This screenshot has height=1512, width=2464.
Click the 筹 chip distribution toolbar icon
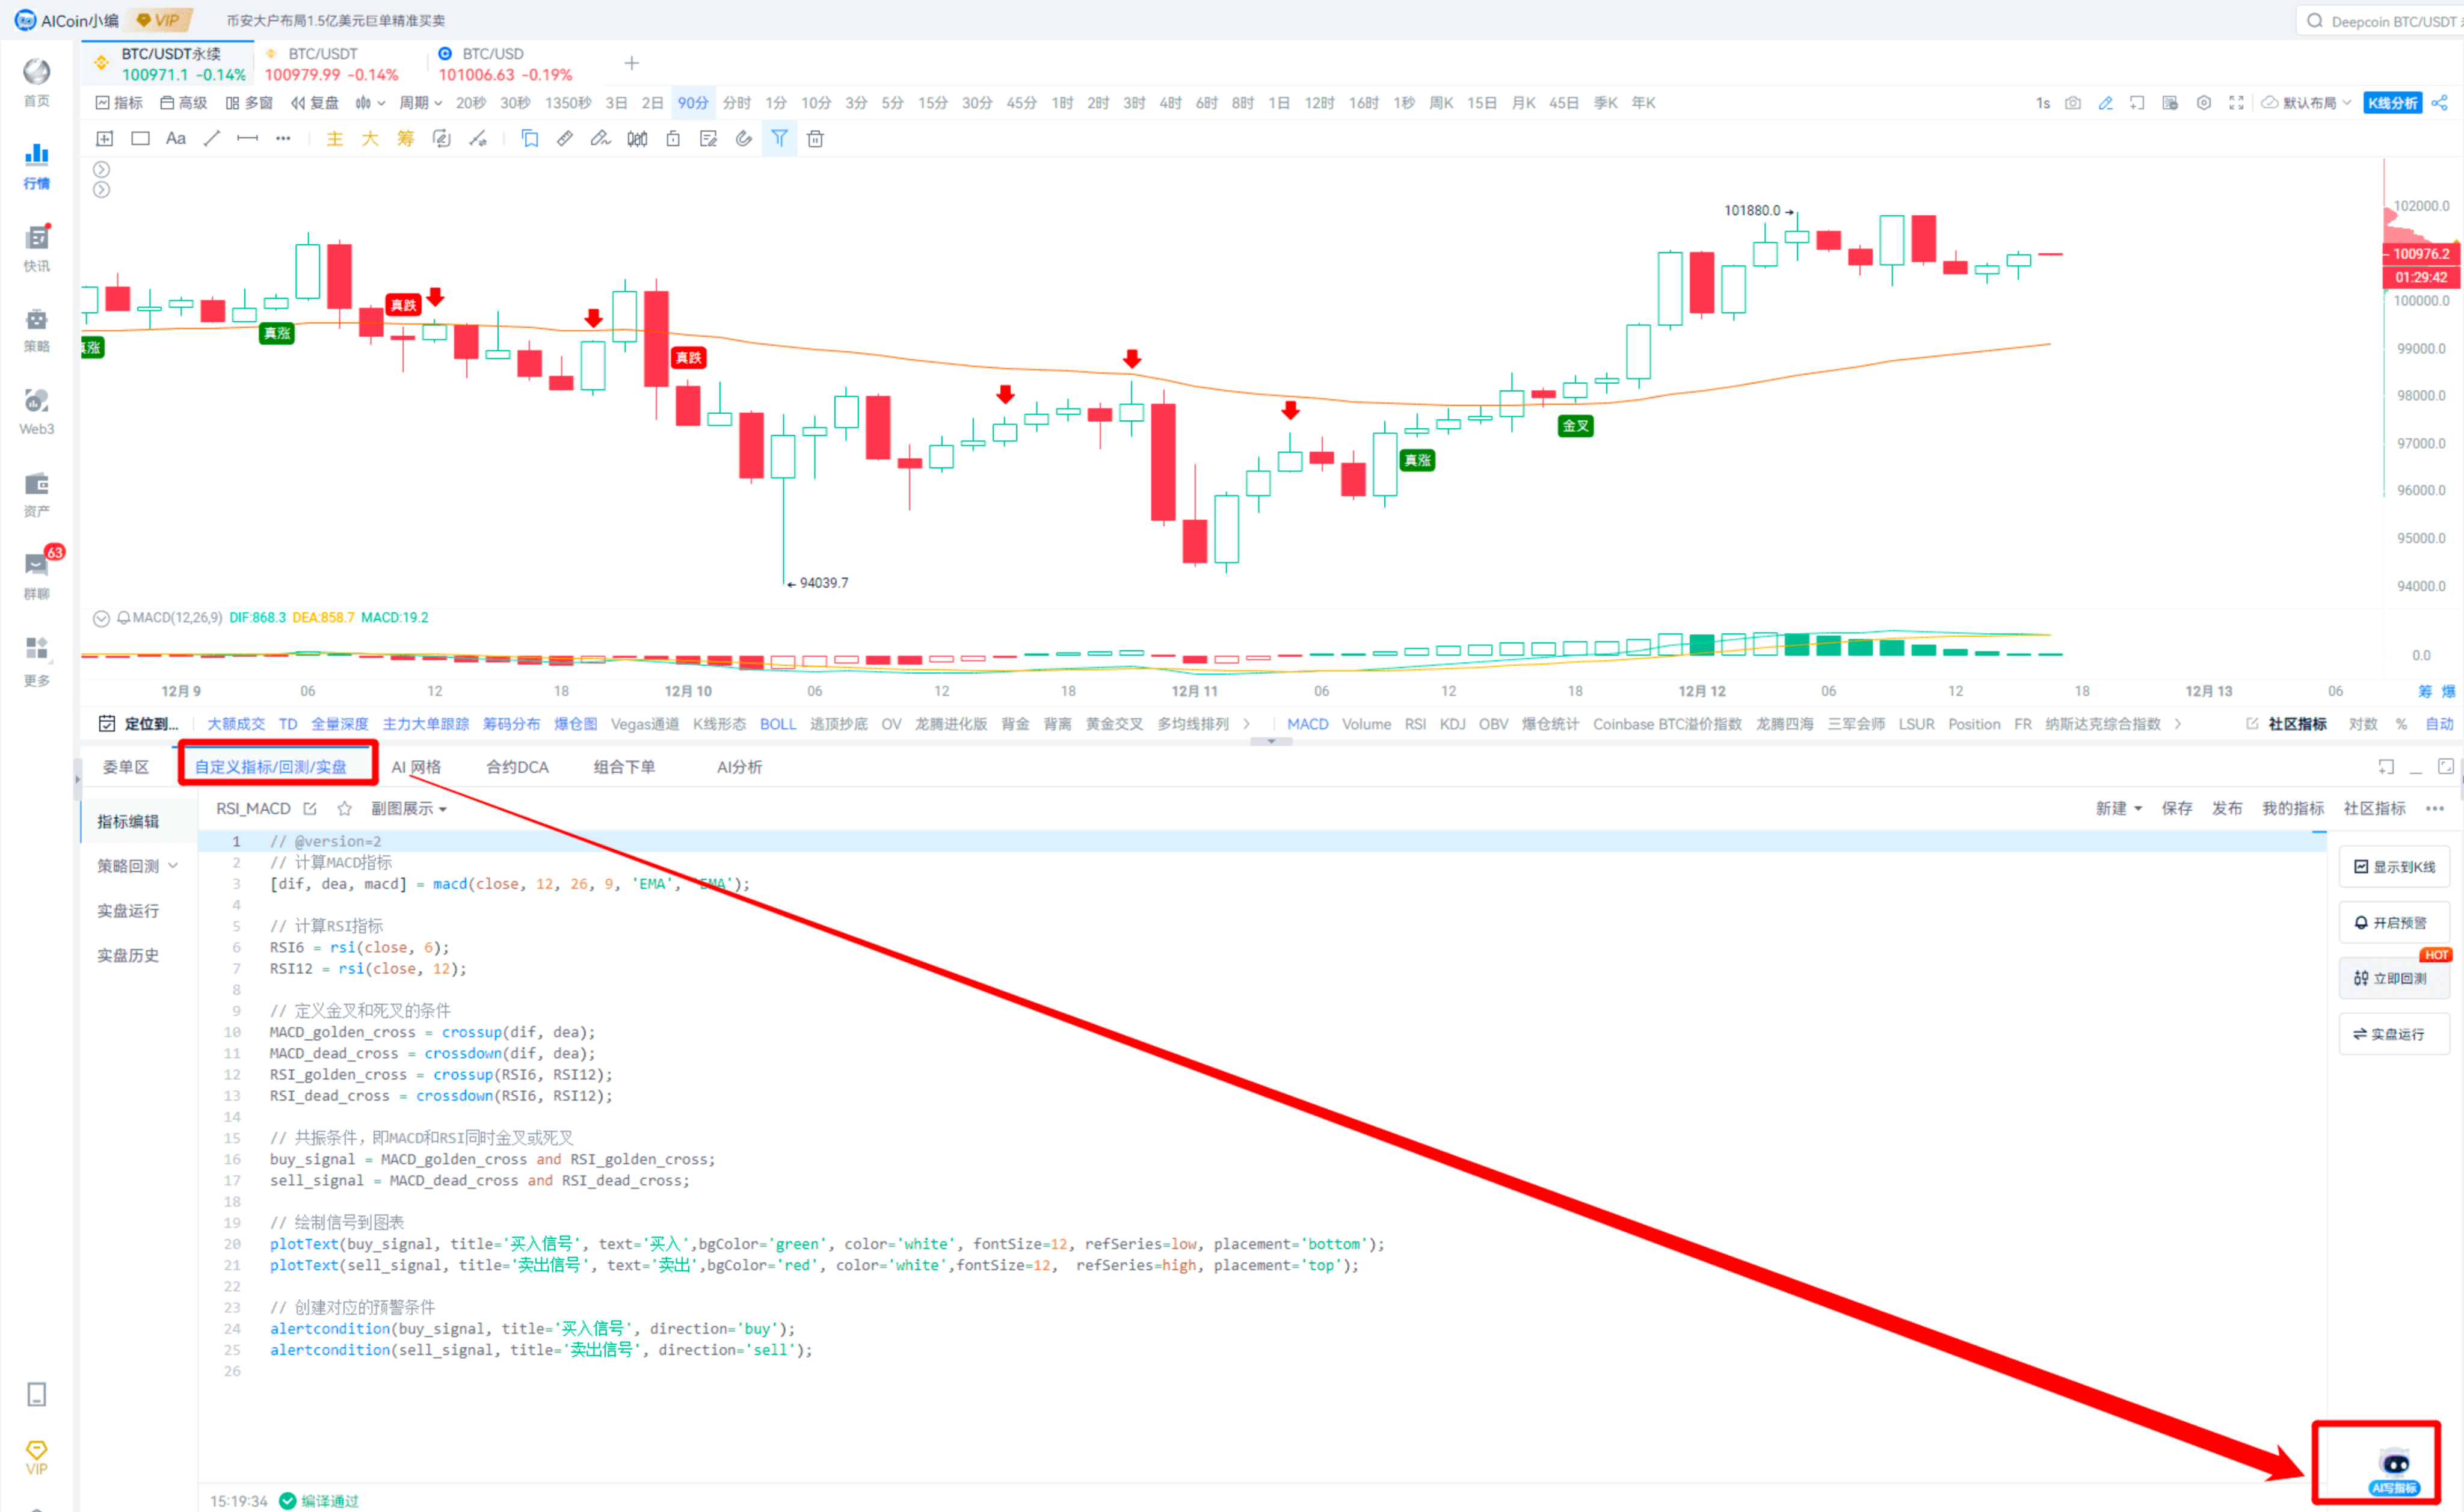[x=405, y=139]
